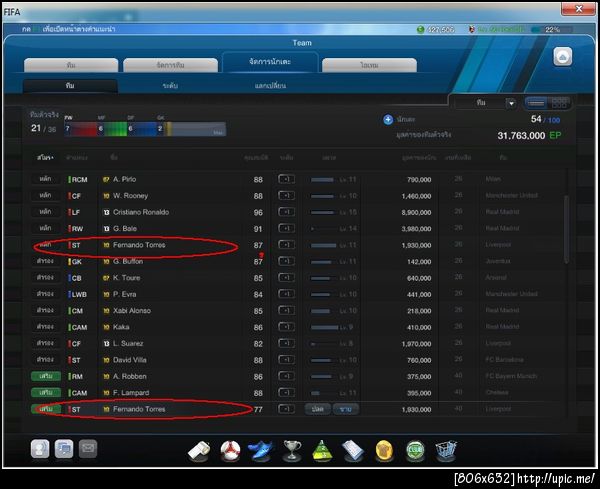Open the soccer ball icon in bottom toolbar

(230, 451)
